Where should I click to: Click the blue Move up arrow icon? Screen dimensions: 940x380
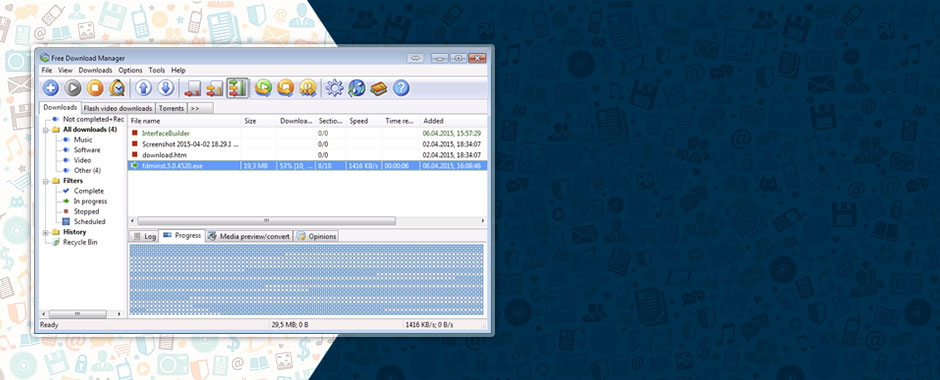pos(143,89)
